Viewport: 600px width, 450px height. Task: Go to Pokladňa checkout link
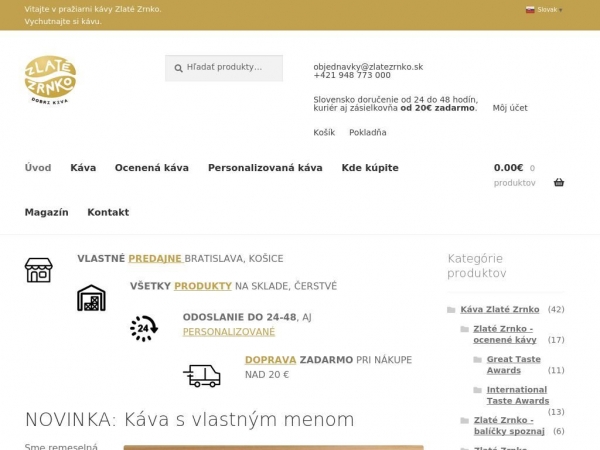[x=368, y=132]
